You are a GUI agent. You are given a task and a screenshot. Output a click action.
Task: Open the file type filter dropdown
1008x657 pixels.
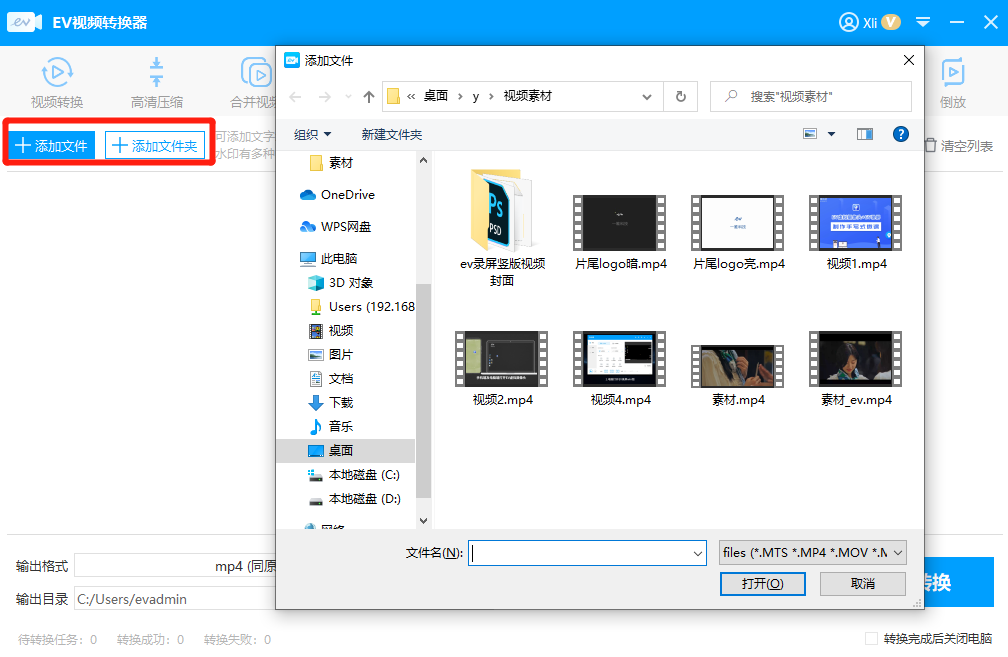813,553
